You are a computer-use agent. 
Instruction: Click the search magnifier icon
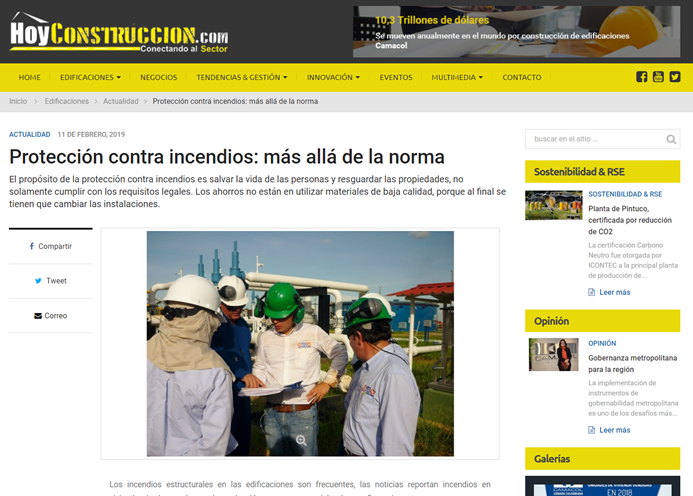pyautogui.click(x=670, y=139)
